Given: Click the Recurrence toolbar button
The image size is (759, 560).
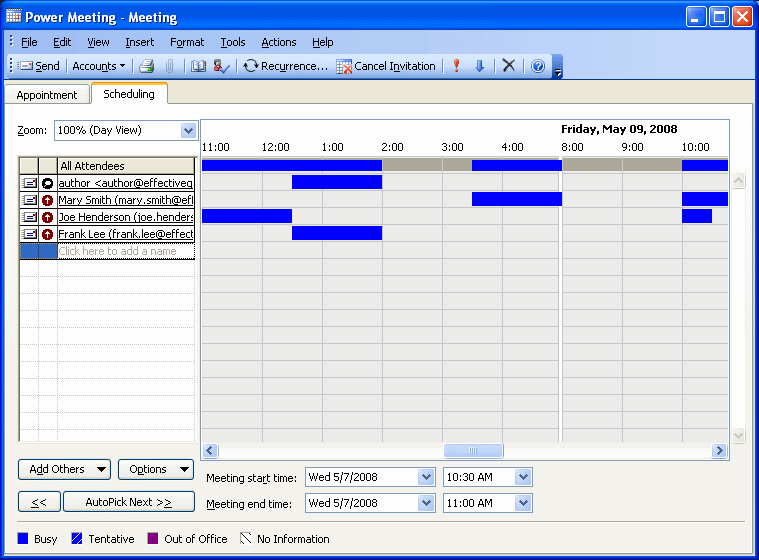Looking at the screenshot, I should (286, 66).
